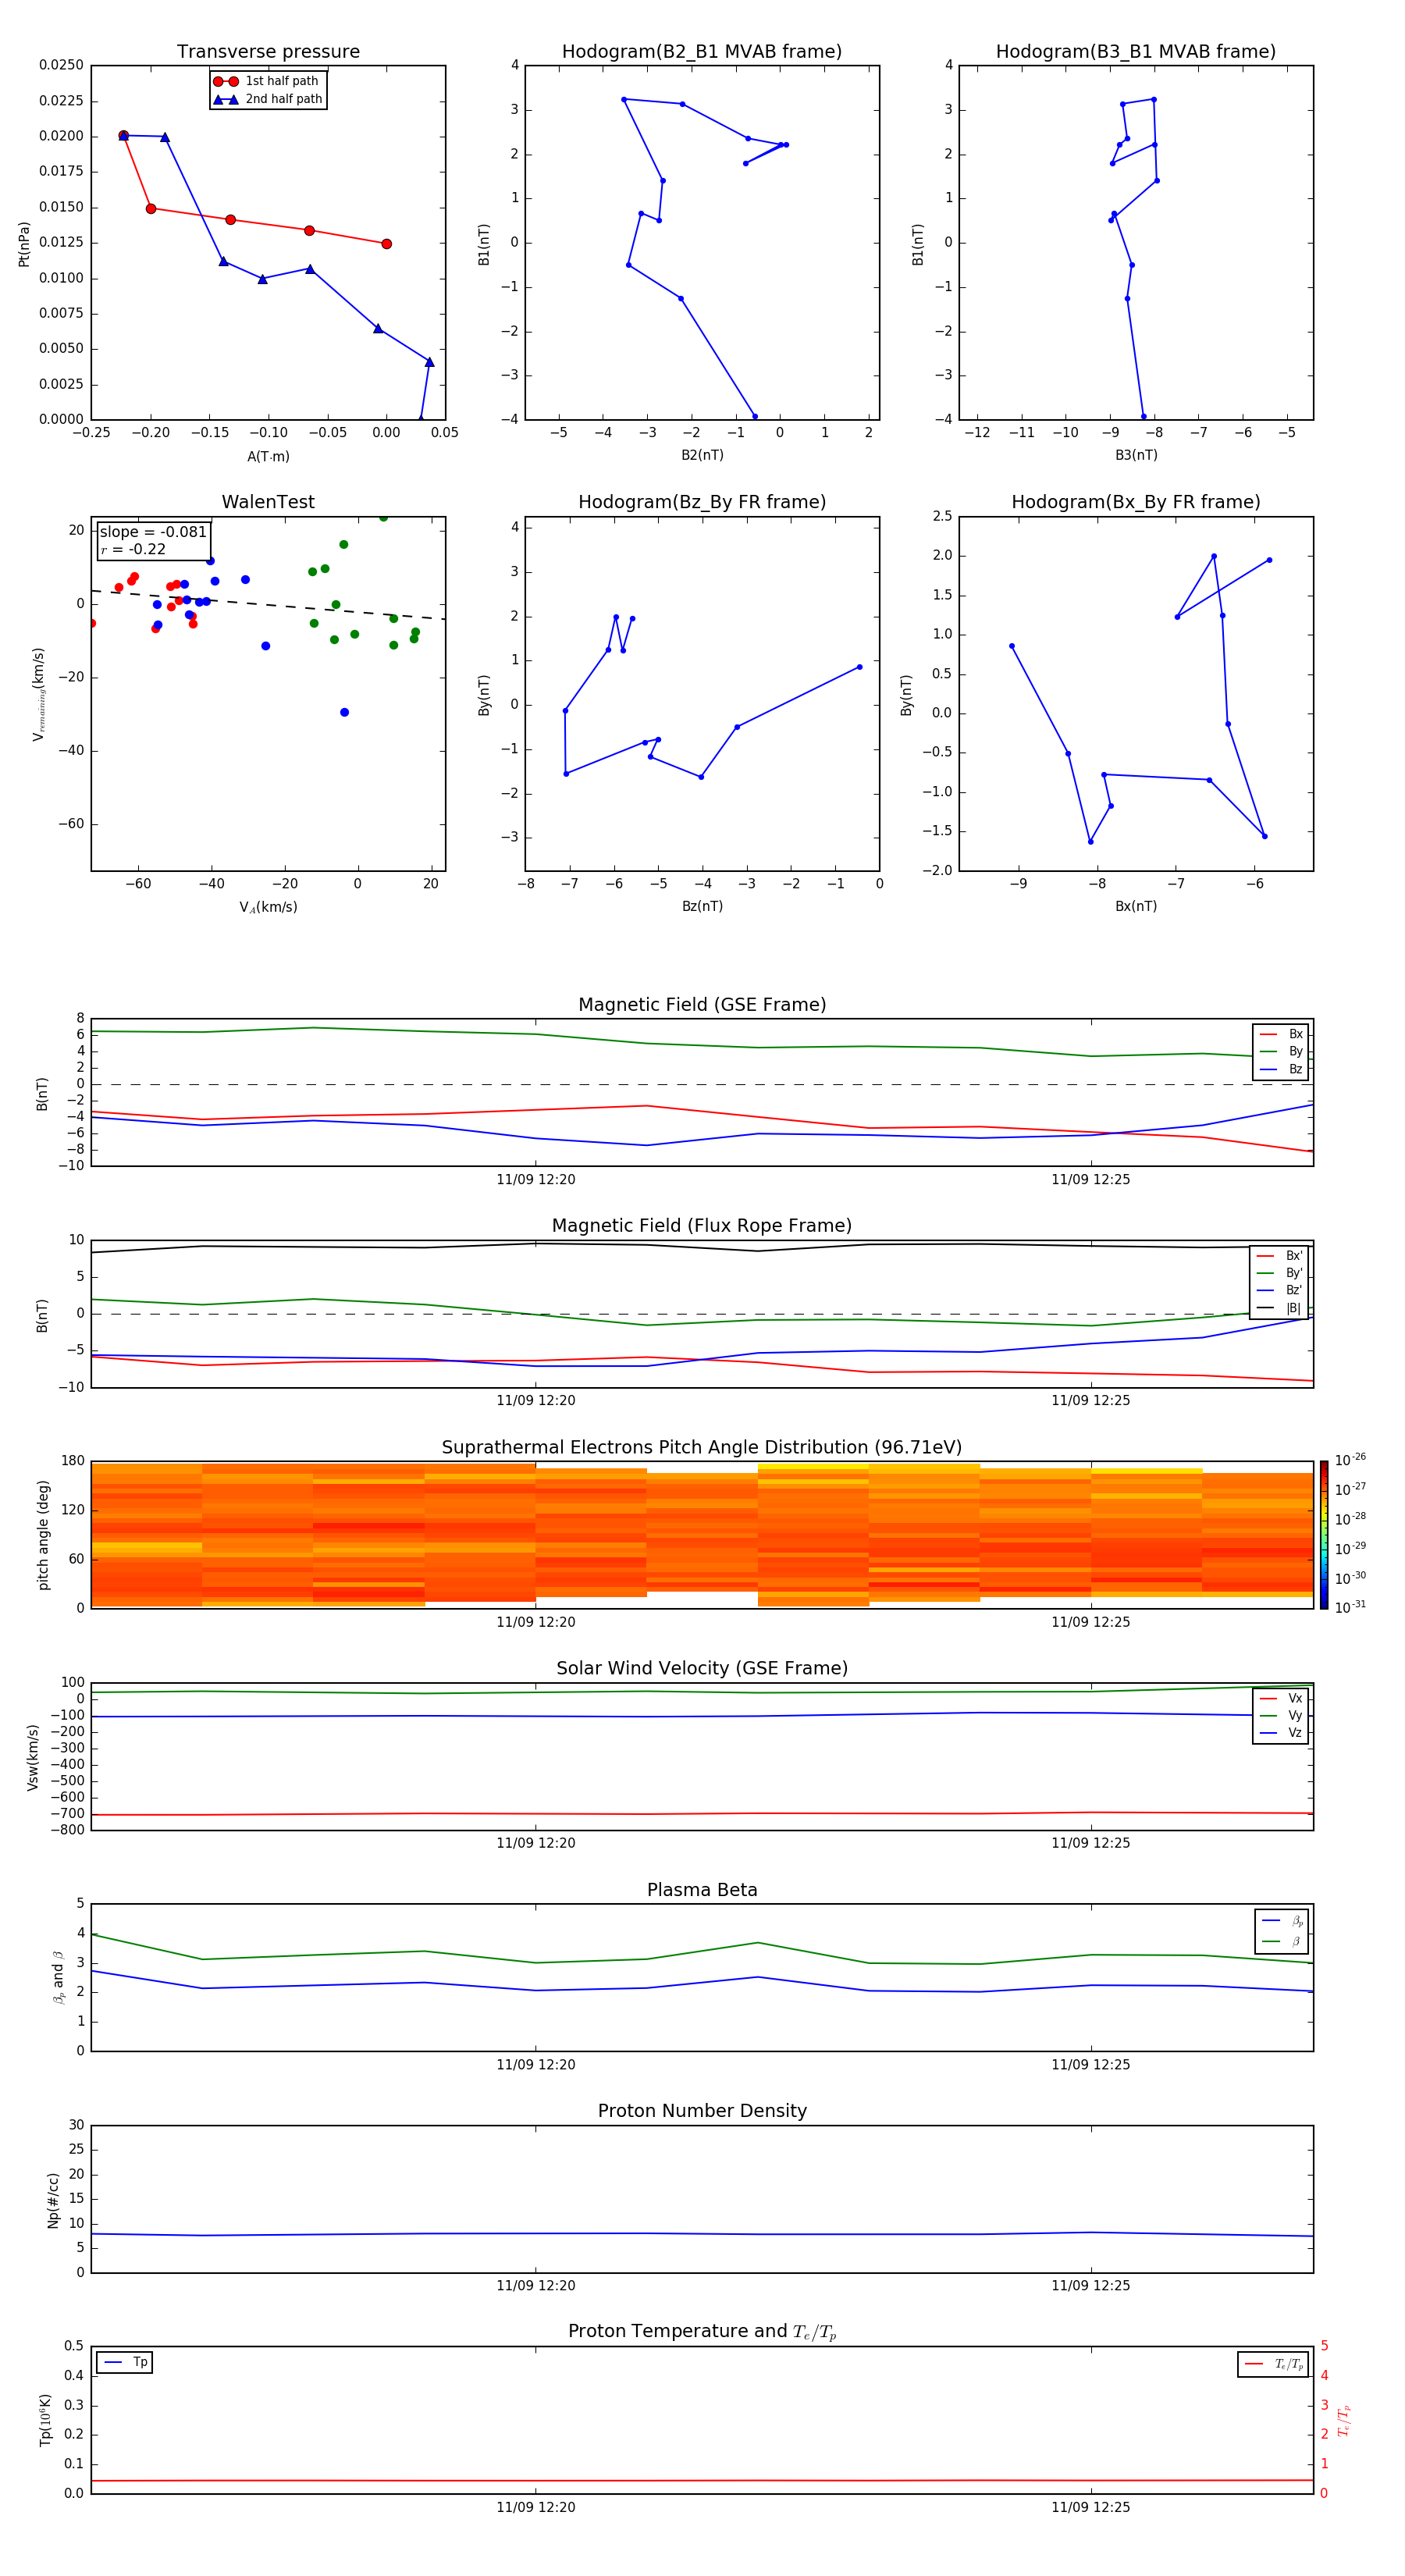Click 'Vz' legend entry in velocity plot

[x=1281, y=1733]
